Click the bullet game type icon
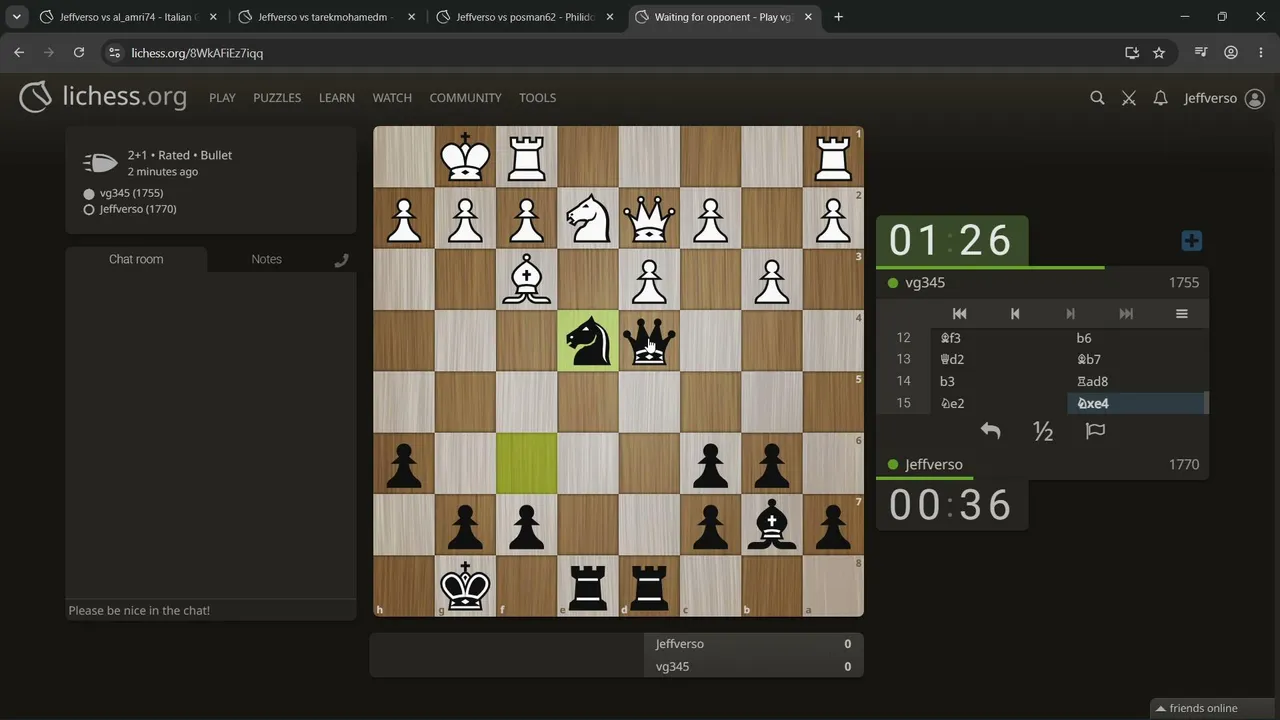Image resolution: width=1280 pixels, height=720 pixels. (x=100, y=163)
